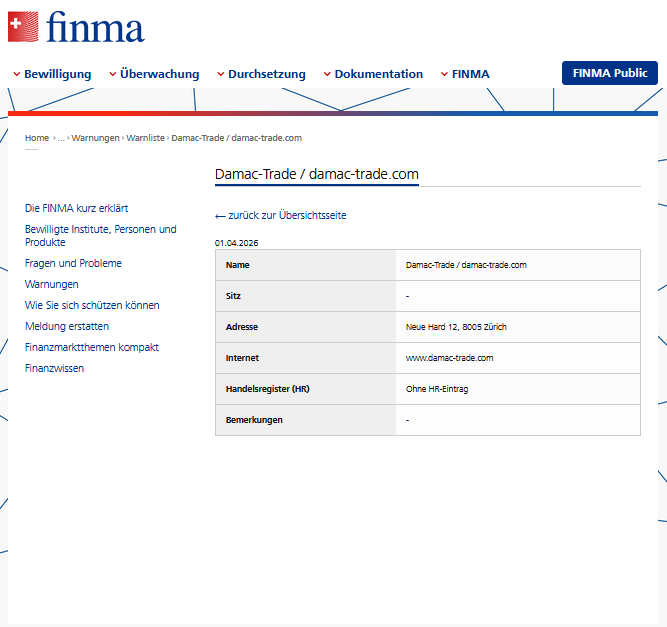Open Meldung erstatten sidebar link
667x627 pixels.
tap(67, 326)
